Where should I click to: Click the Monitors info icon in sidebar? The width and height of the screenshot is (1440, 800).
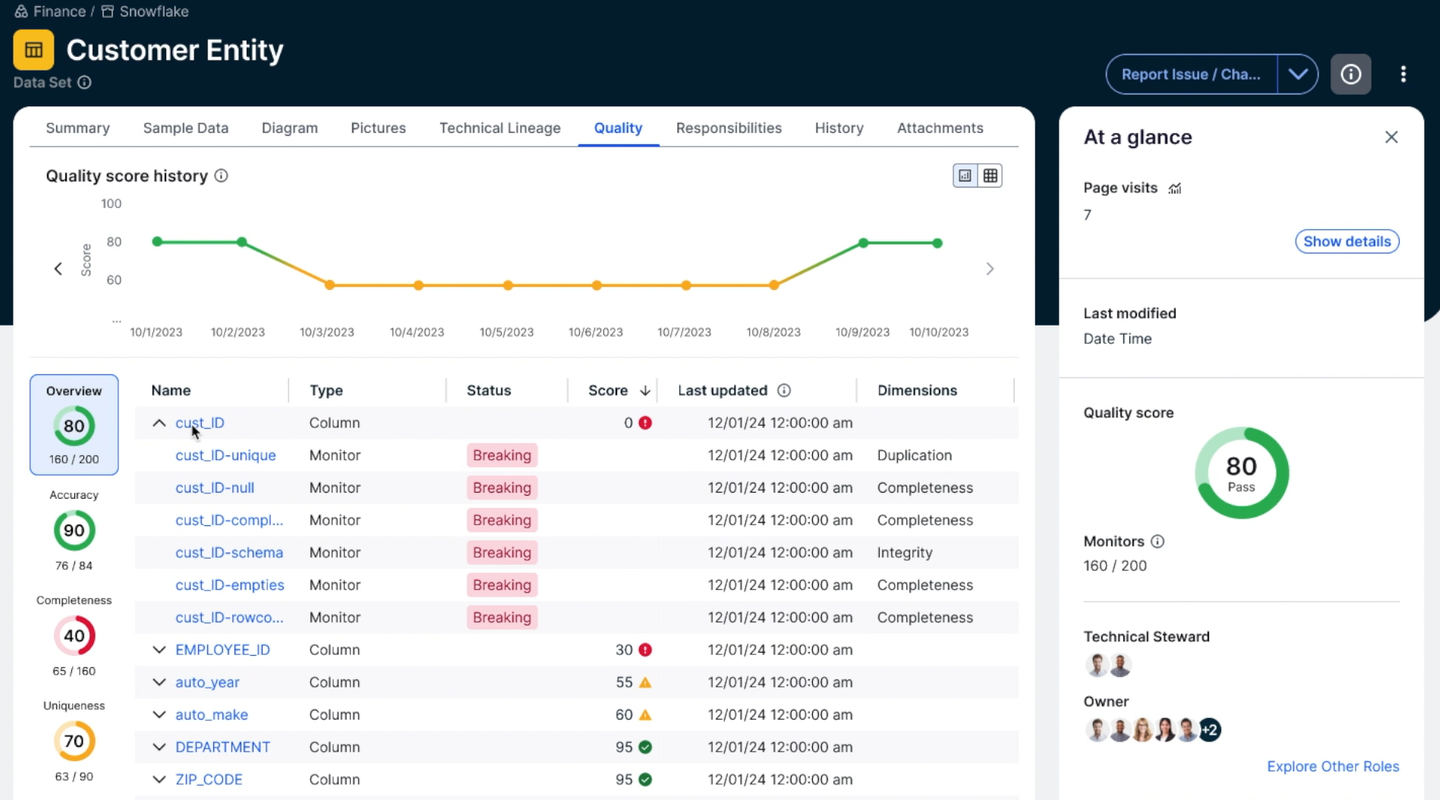click(1158, 541)
